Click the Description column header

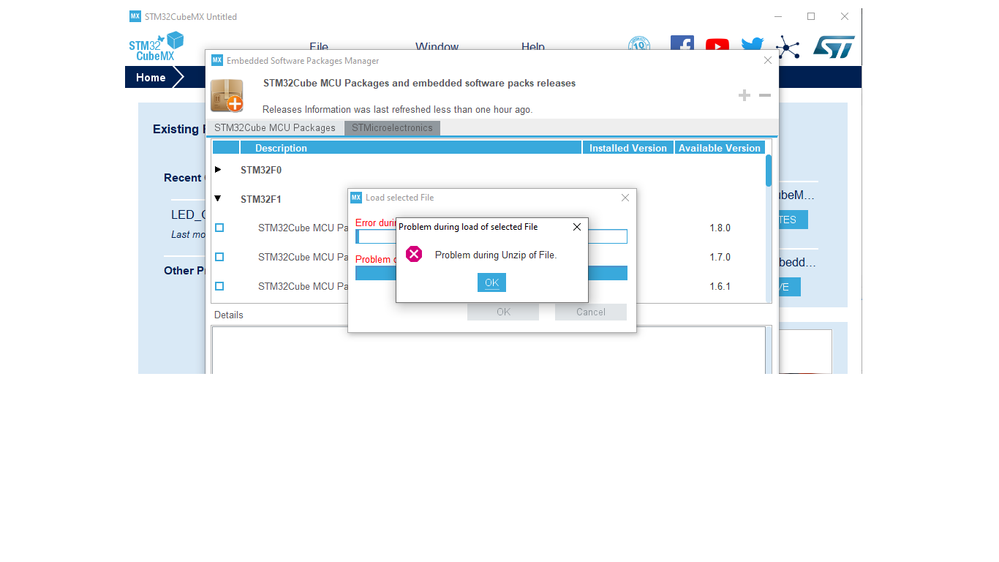point(411,148)
